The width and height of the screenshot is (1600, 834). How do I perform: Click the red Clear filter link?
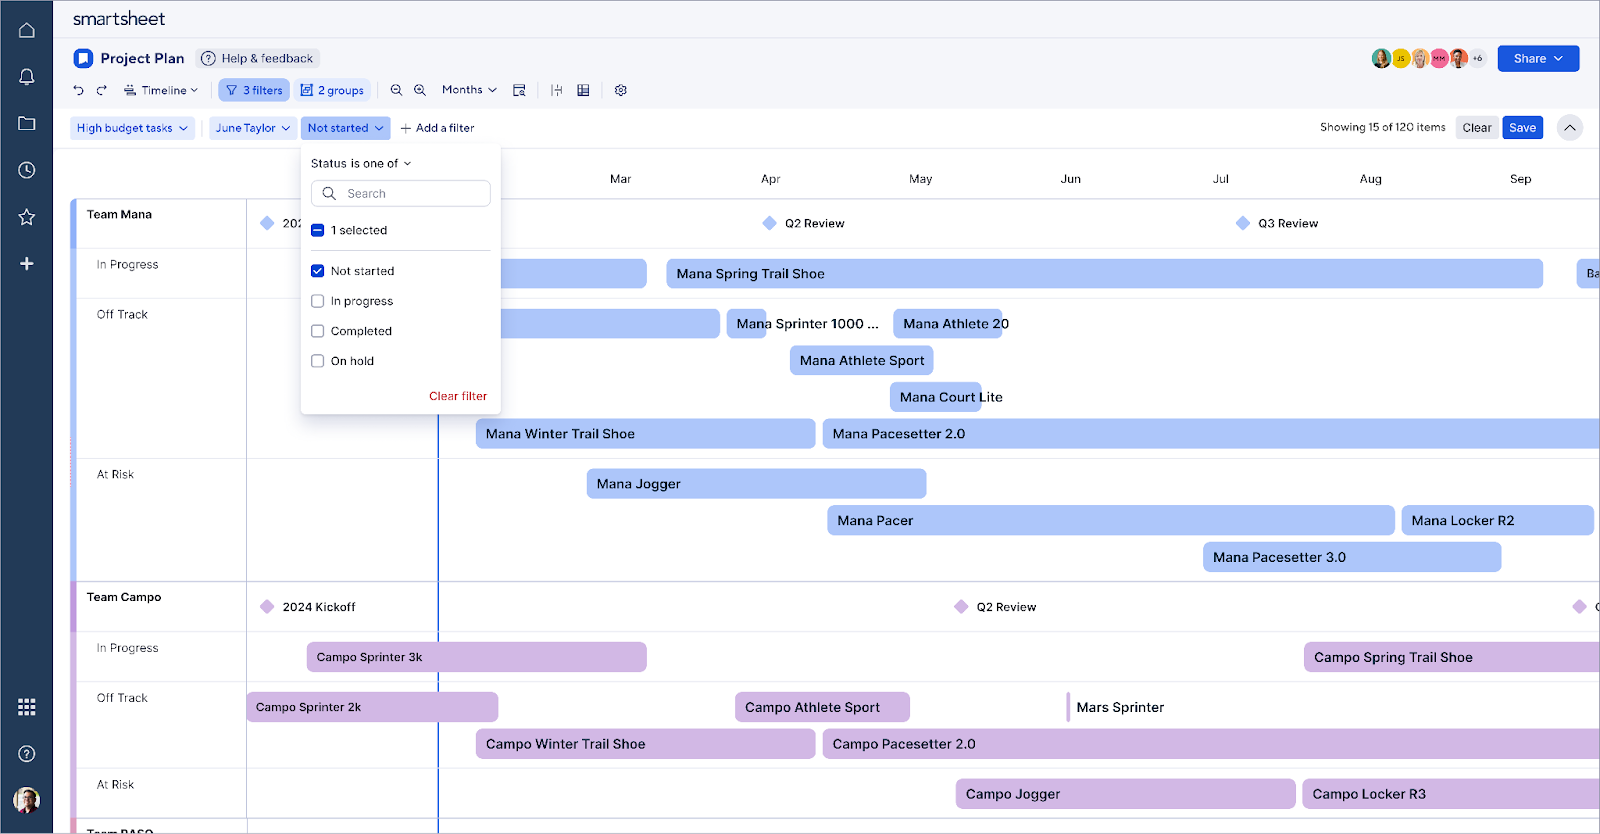tap(458, 396)
